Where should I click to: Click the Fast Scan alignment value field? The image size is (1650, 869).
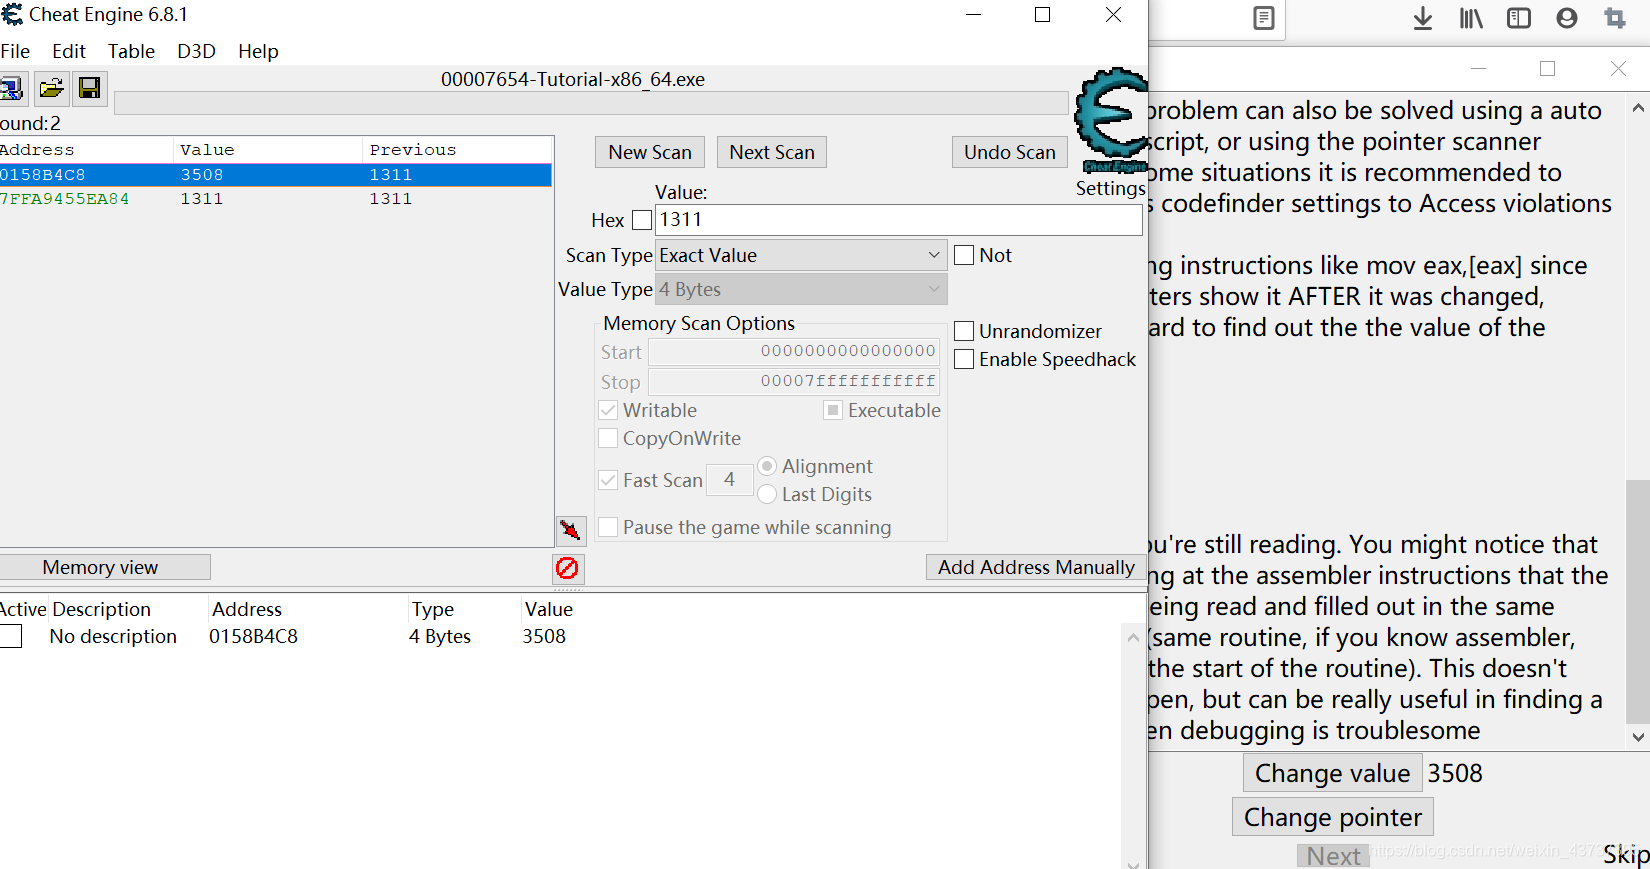(x=729, y=480)
